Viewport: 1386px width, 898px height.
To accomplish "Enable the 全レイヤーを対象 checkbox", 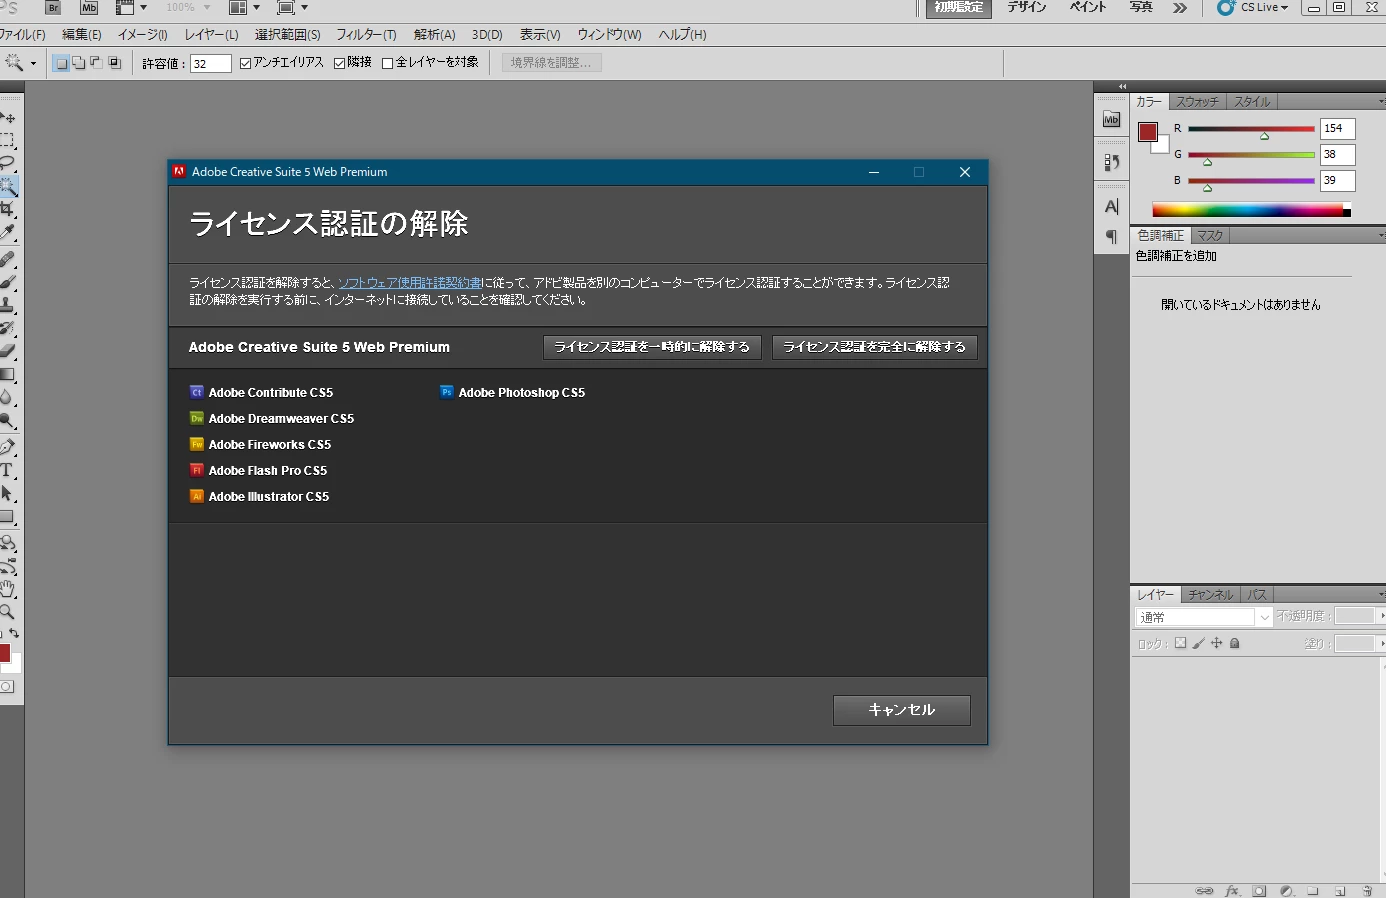I will tap(387, 63).
